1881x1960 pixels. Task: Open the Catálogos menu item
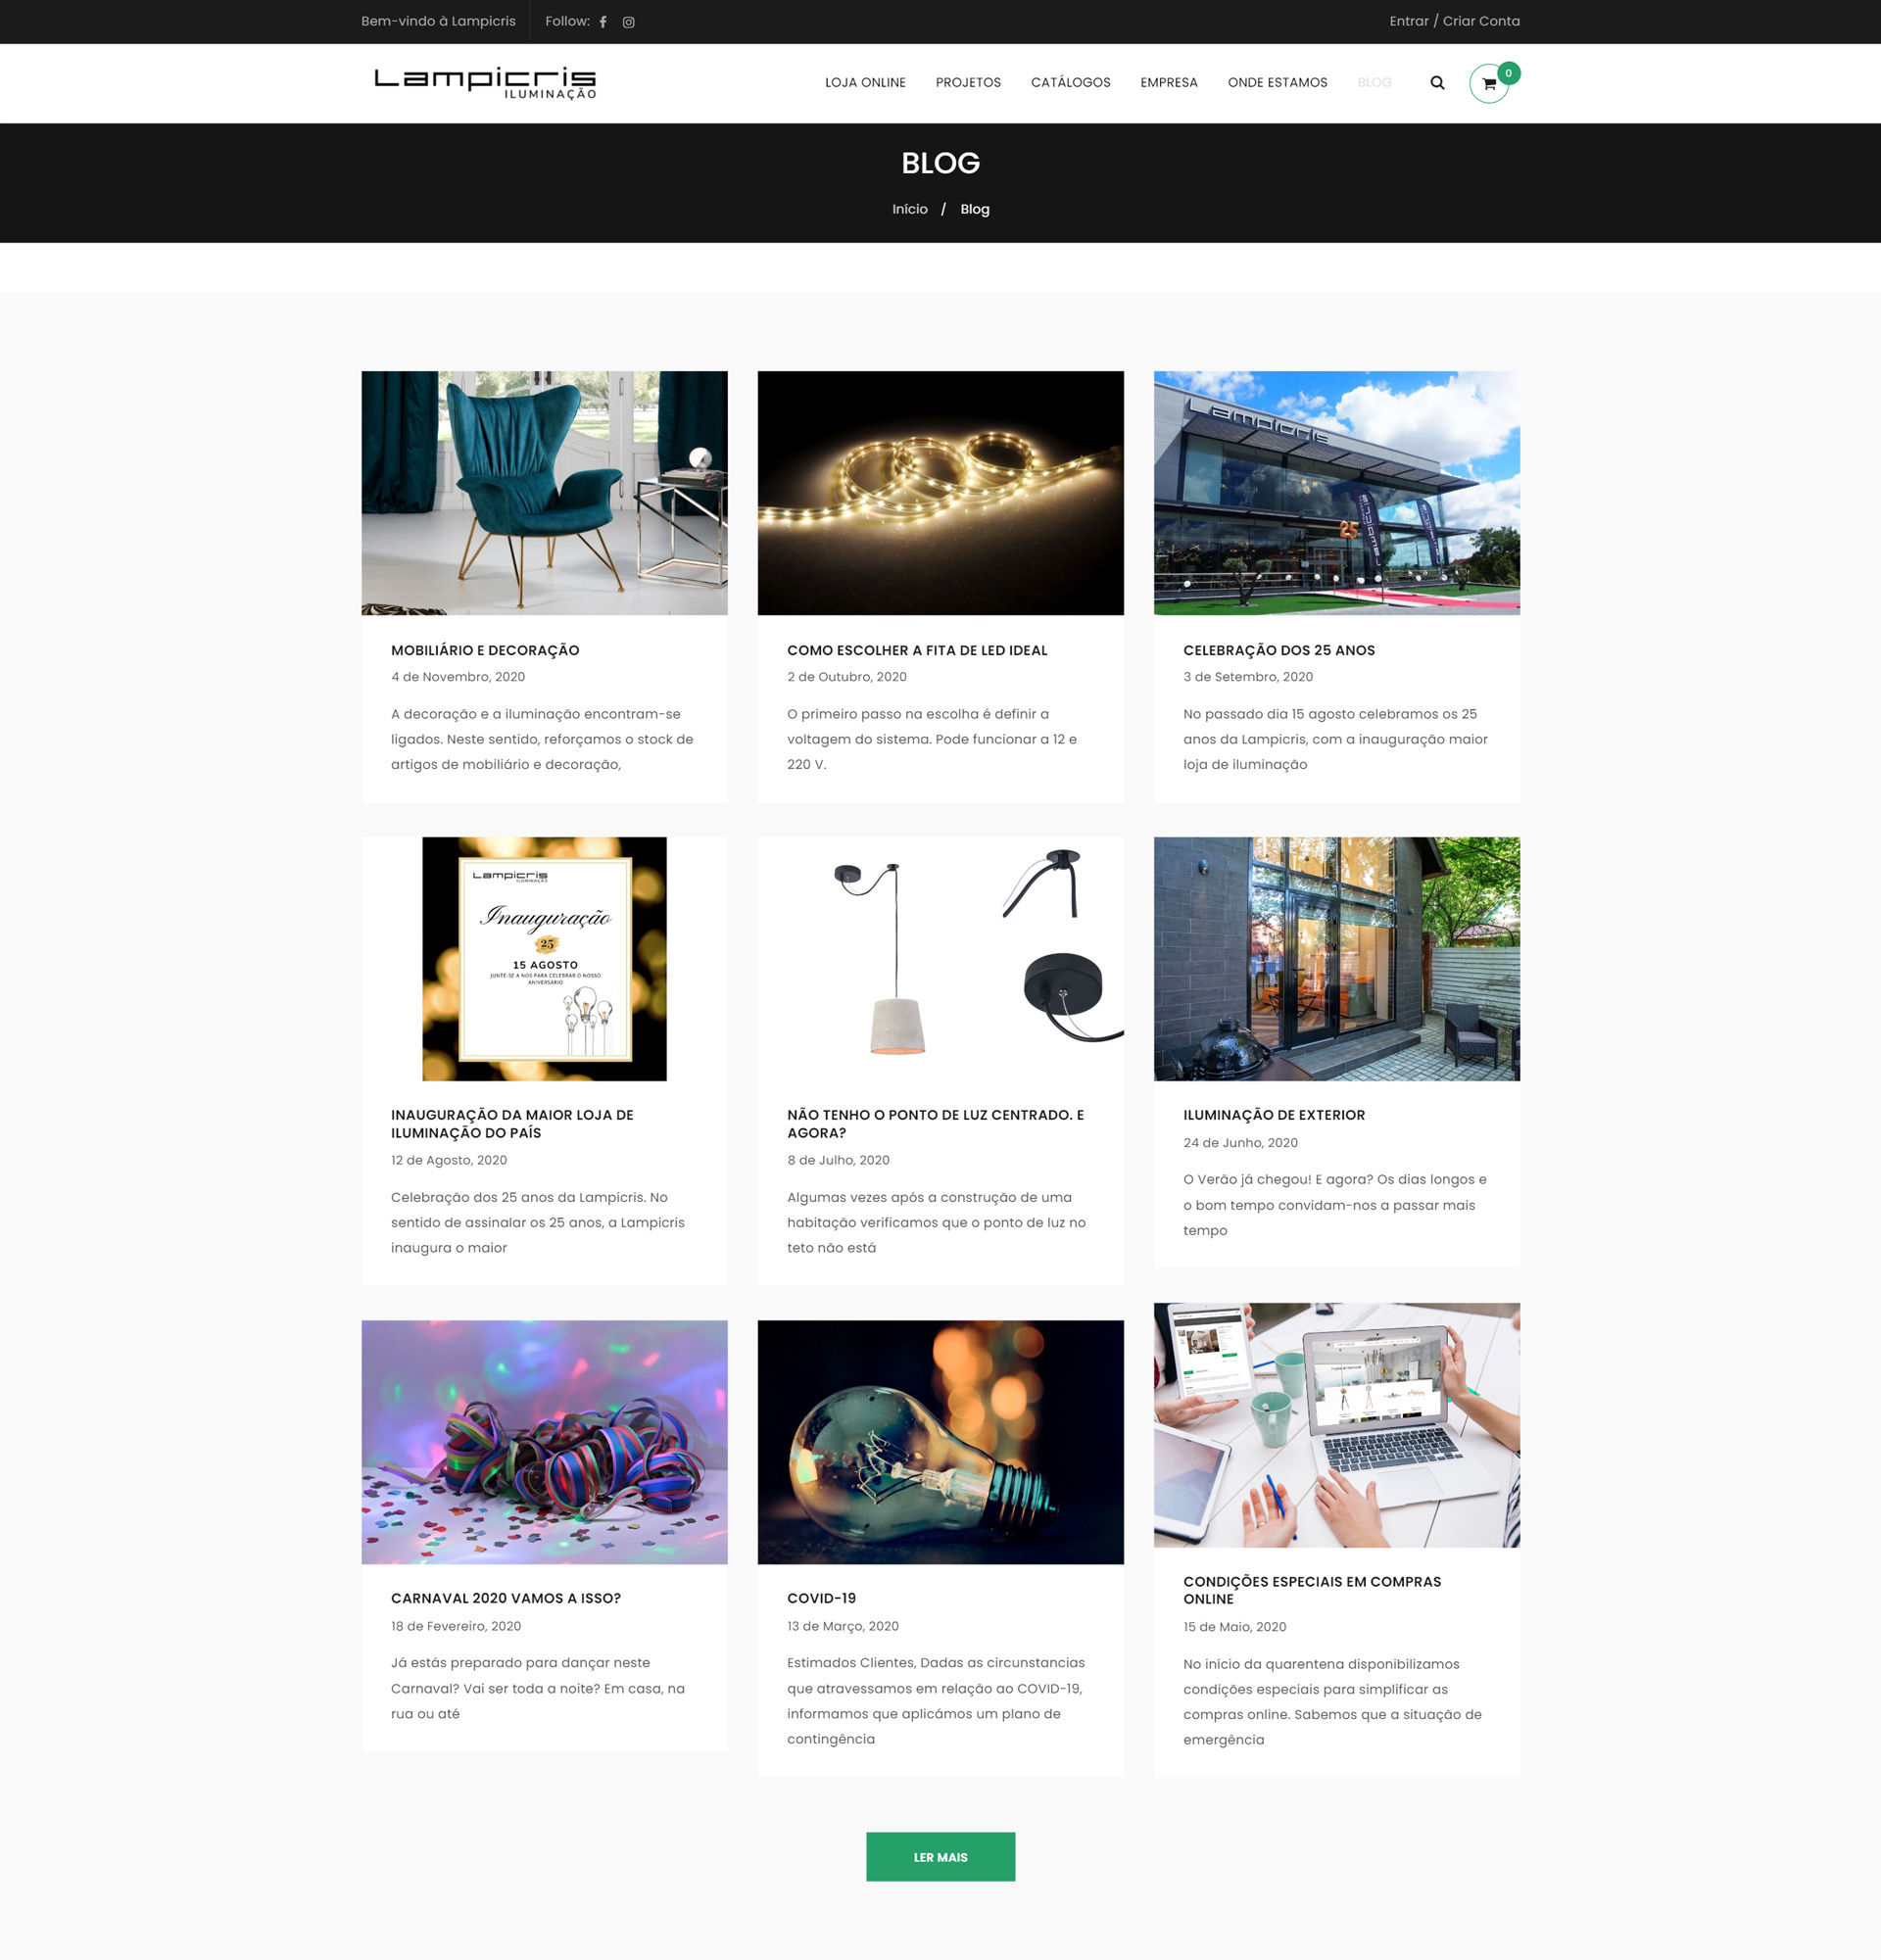point(1070,83)
